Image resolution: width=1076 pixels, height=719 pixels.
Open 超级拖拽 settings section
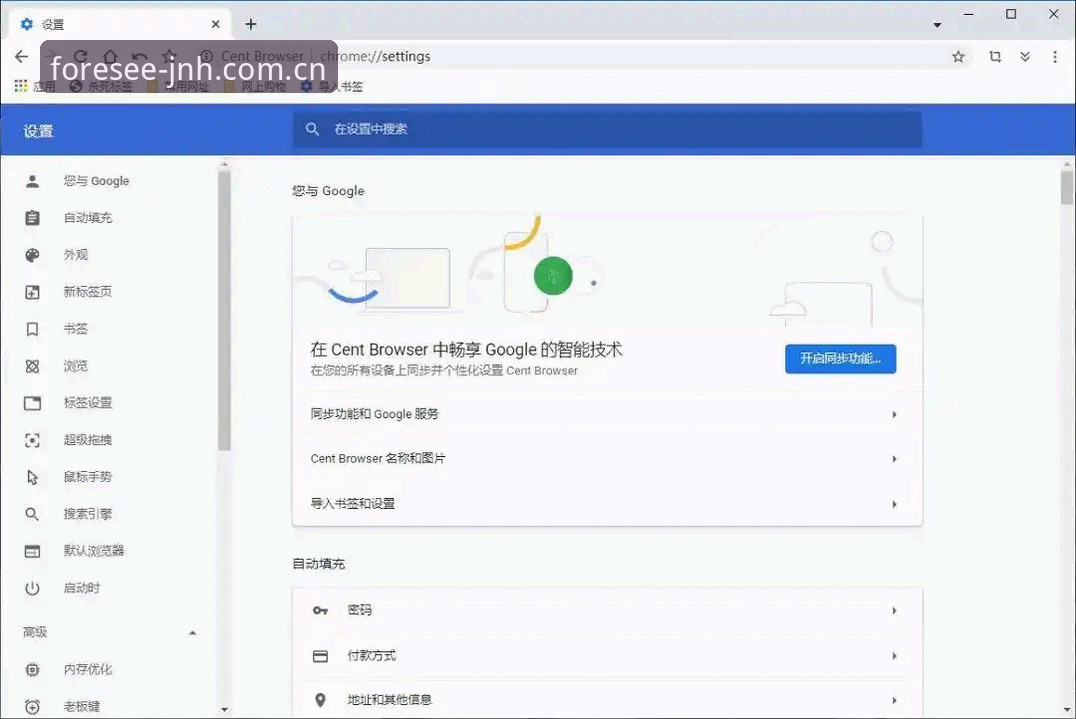[x=88, y=440]
